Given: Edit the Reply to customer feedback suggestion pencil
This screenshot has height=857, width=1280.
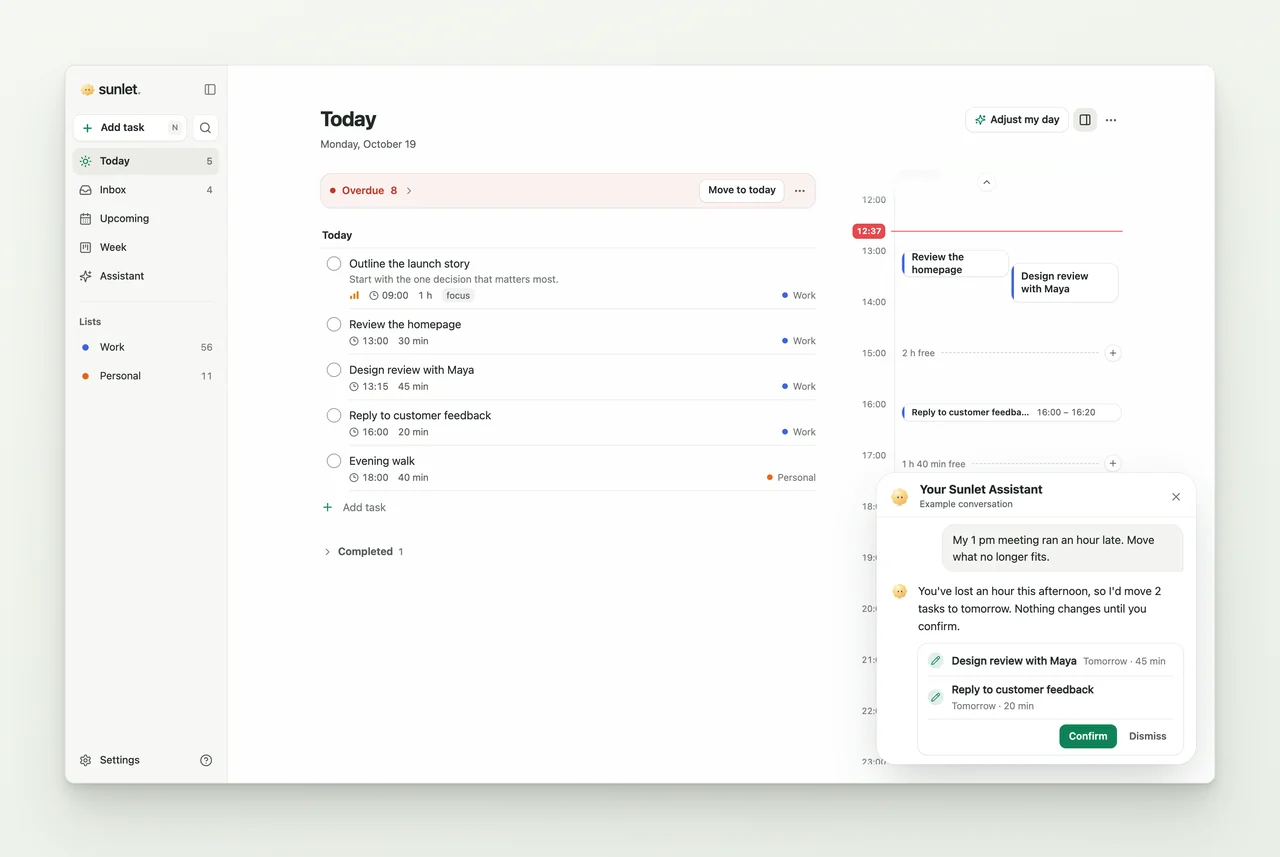Looking at the screenshot, I should [935, 697].
